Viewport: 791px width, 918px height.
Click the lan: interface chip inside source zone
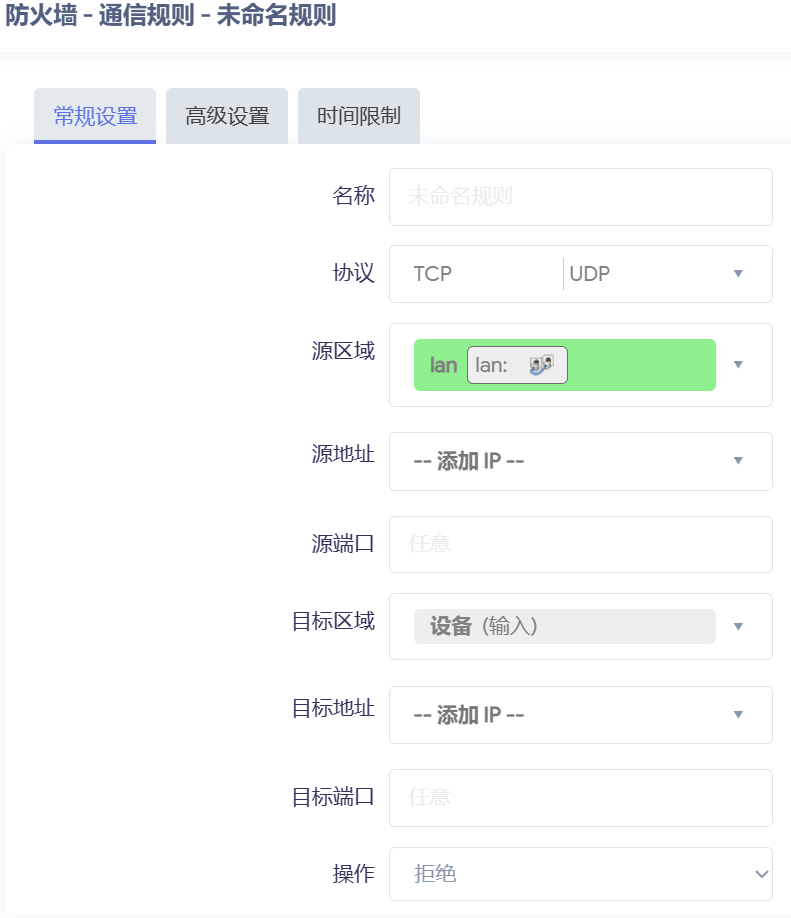point(516,365)
